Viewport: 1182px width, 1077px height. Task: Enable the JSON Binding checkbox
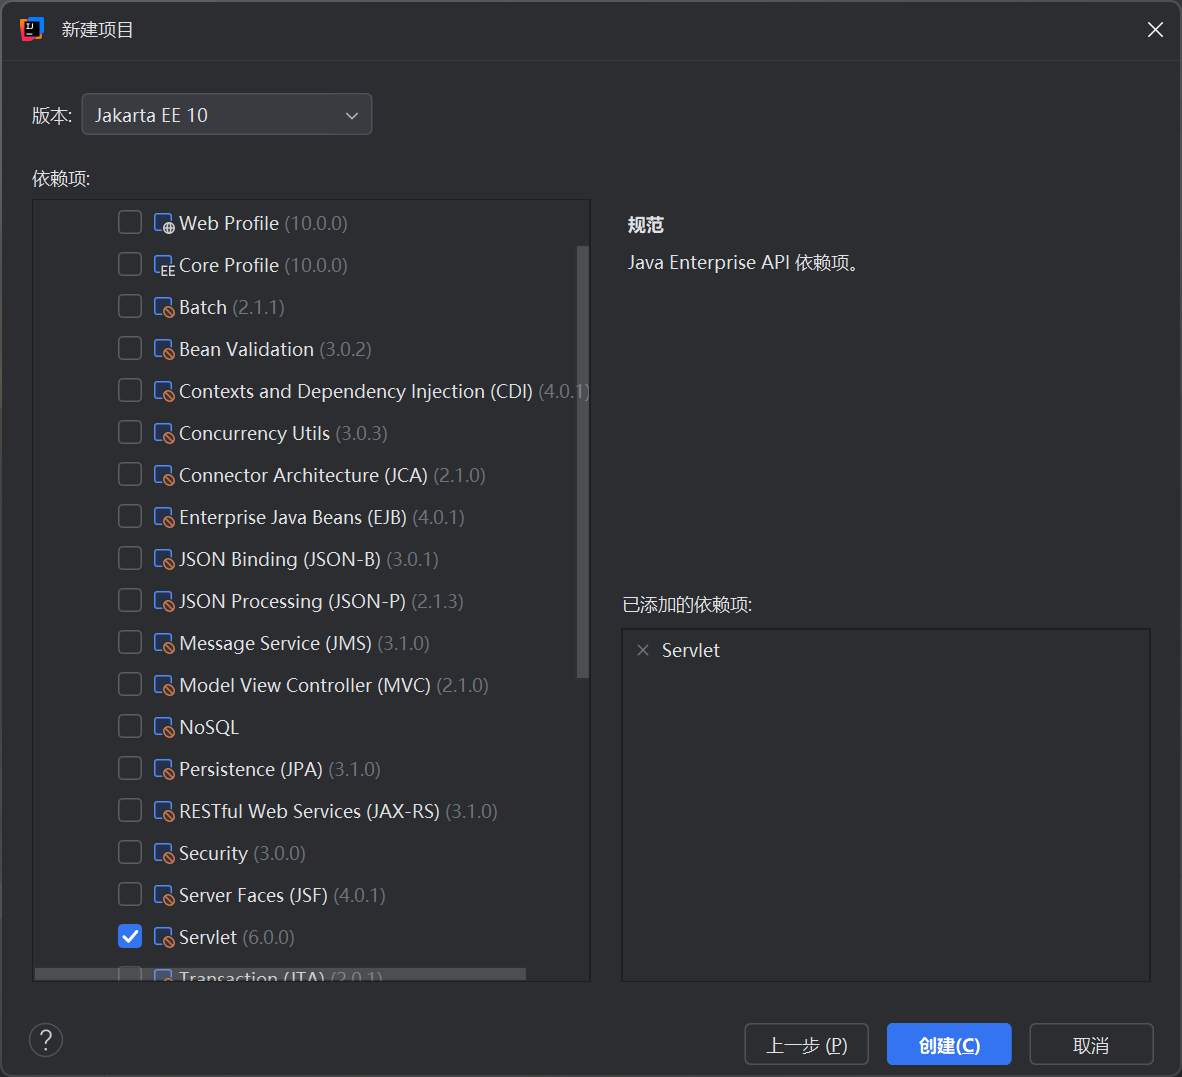click(130, 558)
